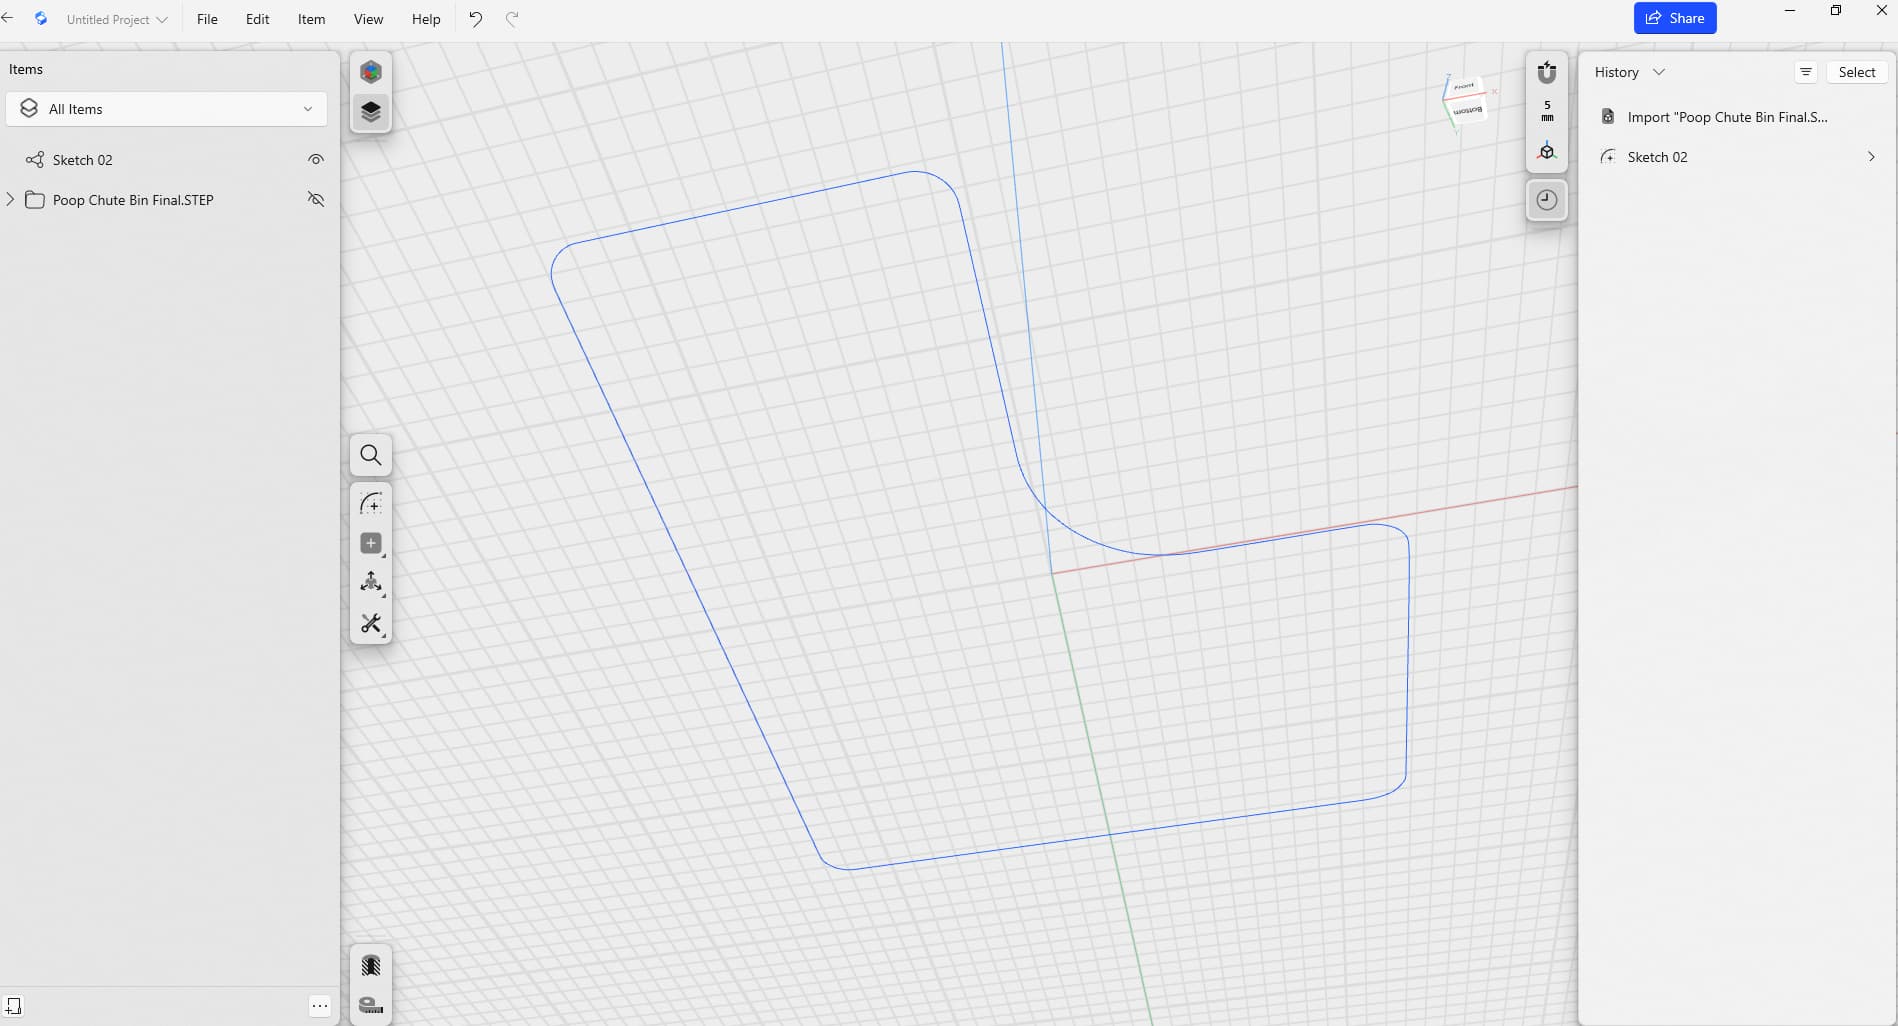Viewport: 1898px width, 1026px height.
Task: Open the Item menu
Action: 311,19
